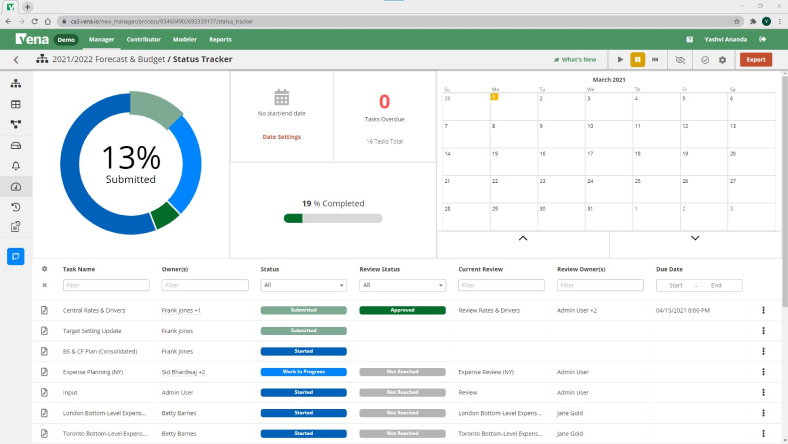The width and height of the screenshot is (788, 444).
Task: Click the Export button
Action: tap(756, 59)
